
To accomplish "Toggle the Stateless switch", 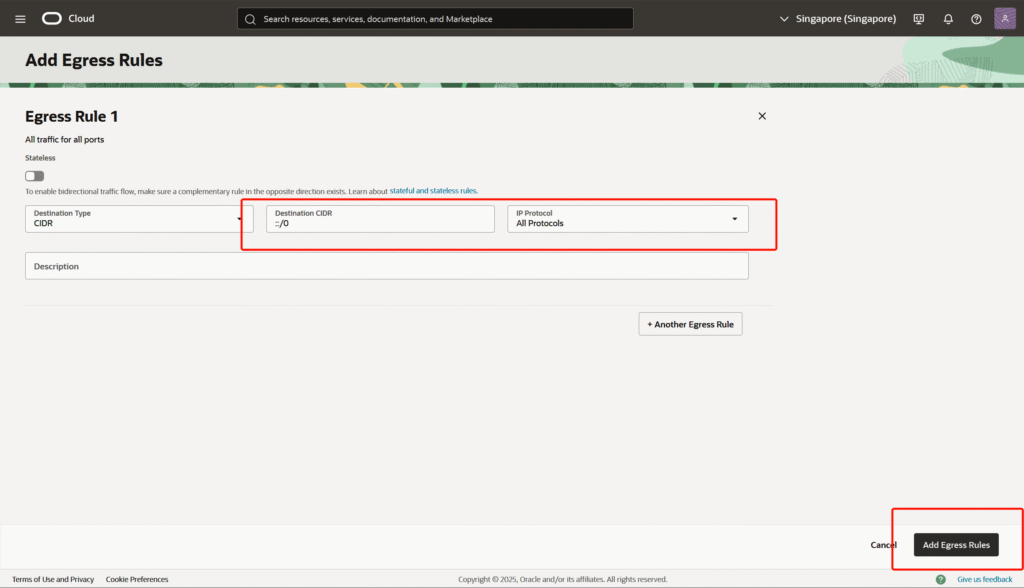I will coord(35,176).
